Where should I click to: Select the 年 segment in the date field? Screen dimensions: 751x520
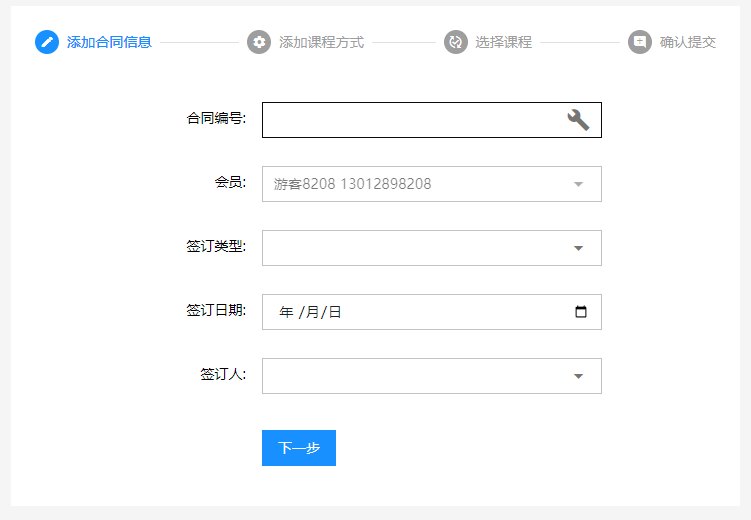(287, 312)
